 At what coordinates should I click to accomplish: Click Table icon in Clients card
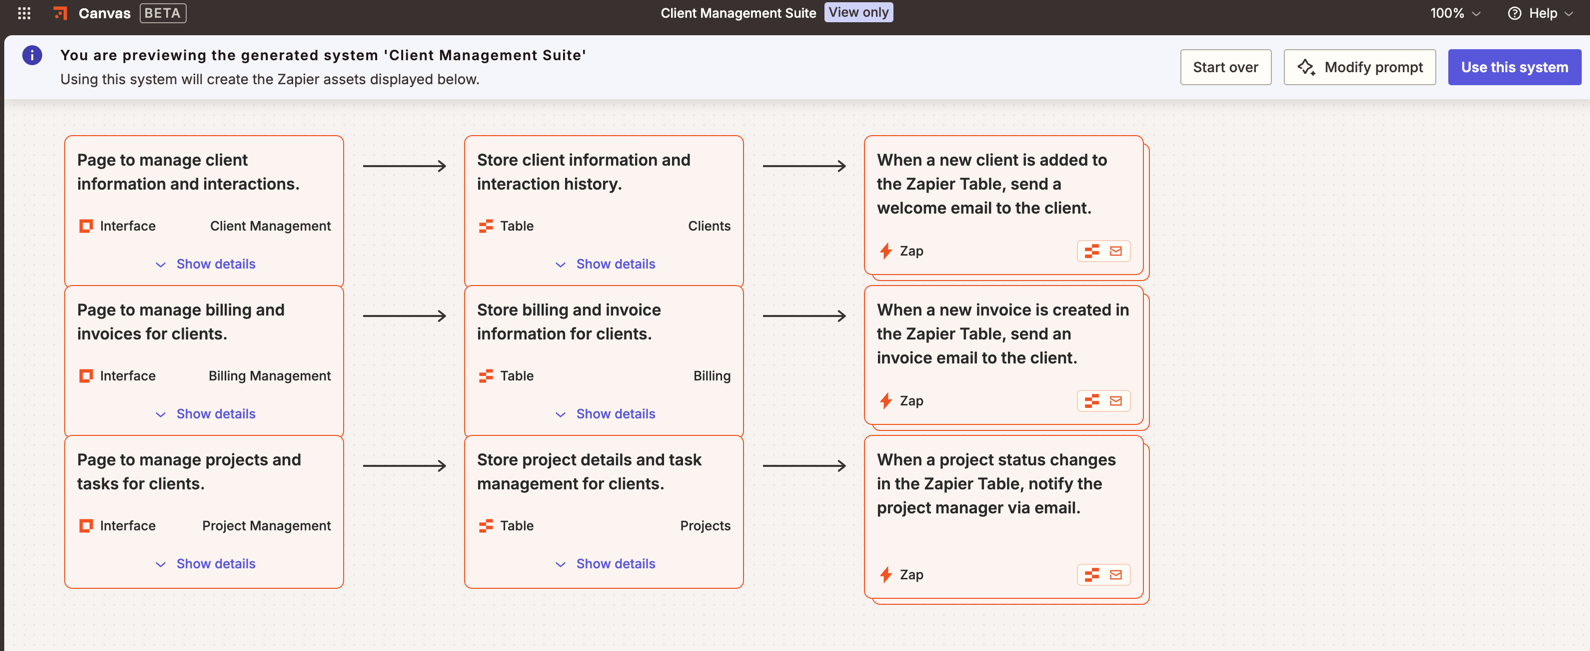(x=486, y=226)
